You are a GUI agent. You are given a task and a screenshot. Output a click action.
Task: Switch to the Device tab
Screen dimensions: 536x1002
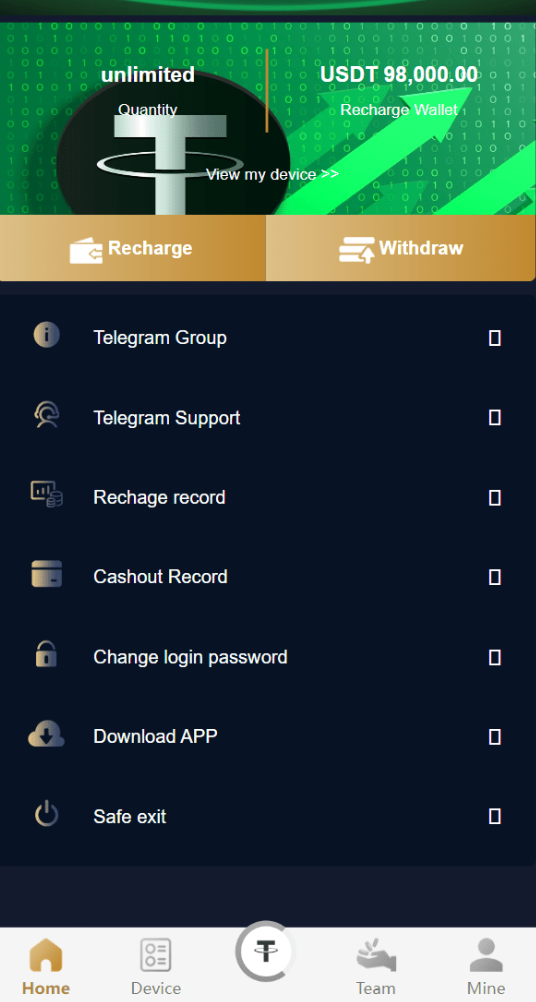coord(156,966)
